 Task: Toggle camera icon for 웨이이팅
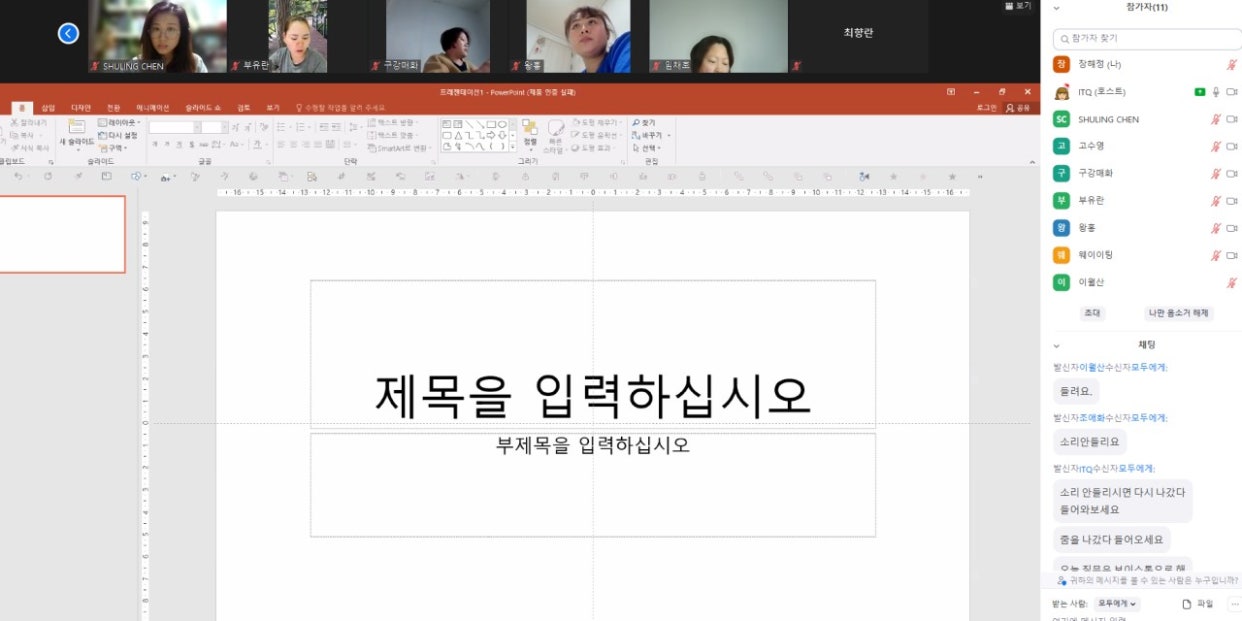1232,255
